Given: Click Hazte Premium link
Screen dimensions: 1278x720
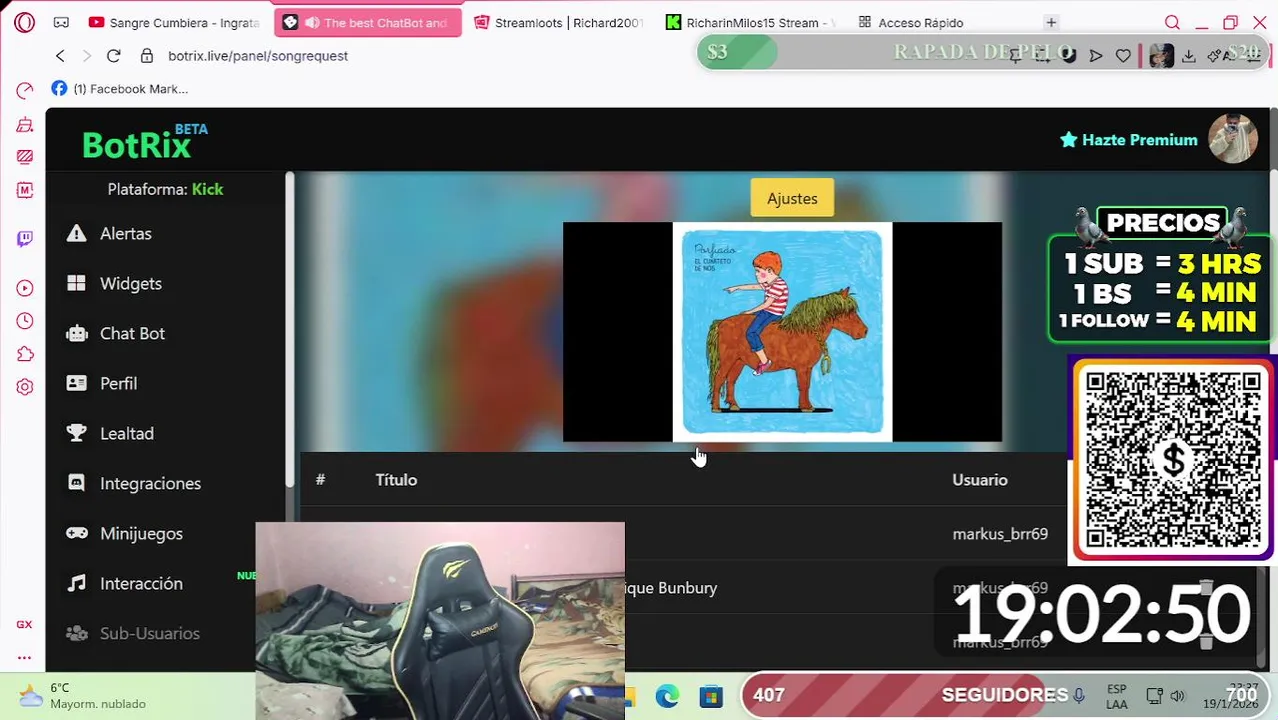Looking at the screenshot, I should click(1129, 140).
